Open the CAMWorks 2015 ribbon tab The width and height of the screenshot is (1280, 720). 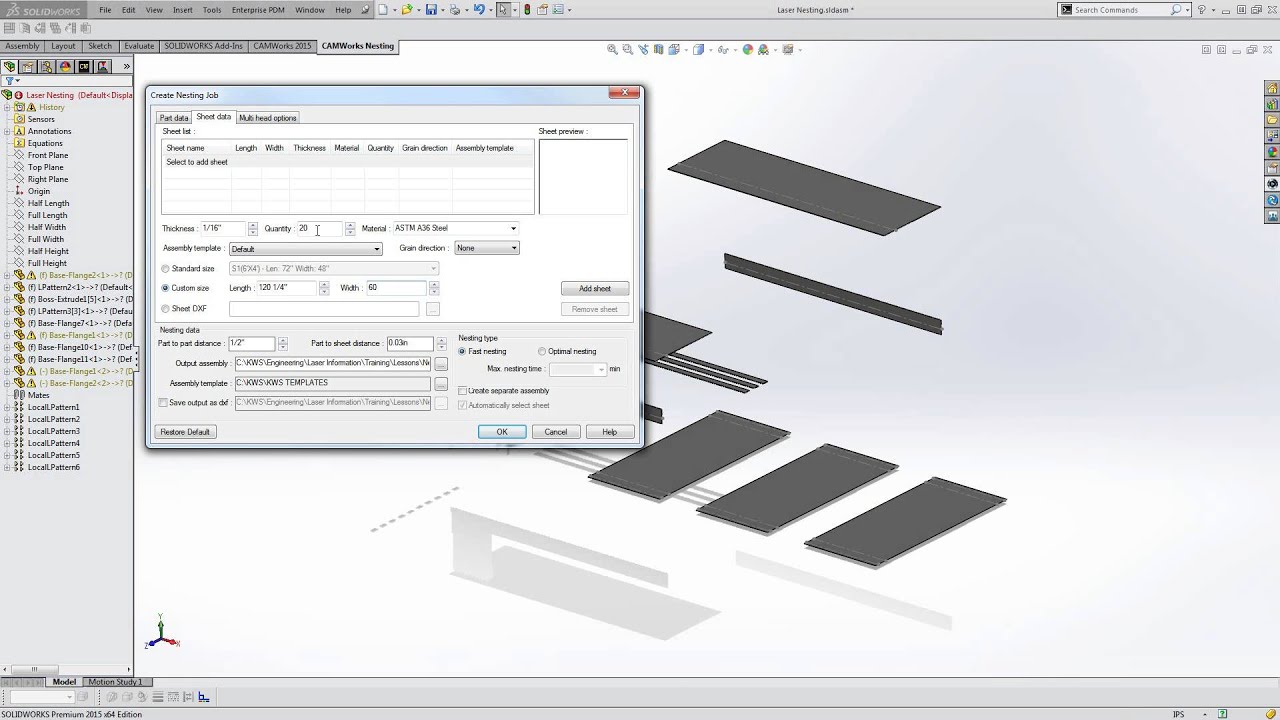[282, 46]
